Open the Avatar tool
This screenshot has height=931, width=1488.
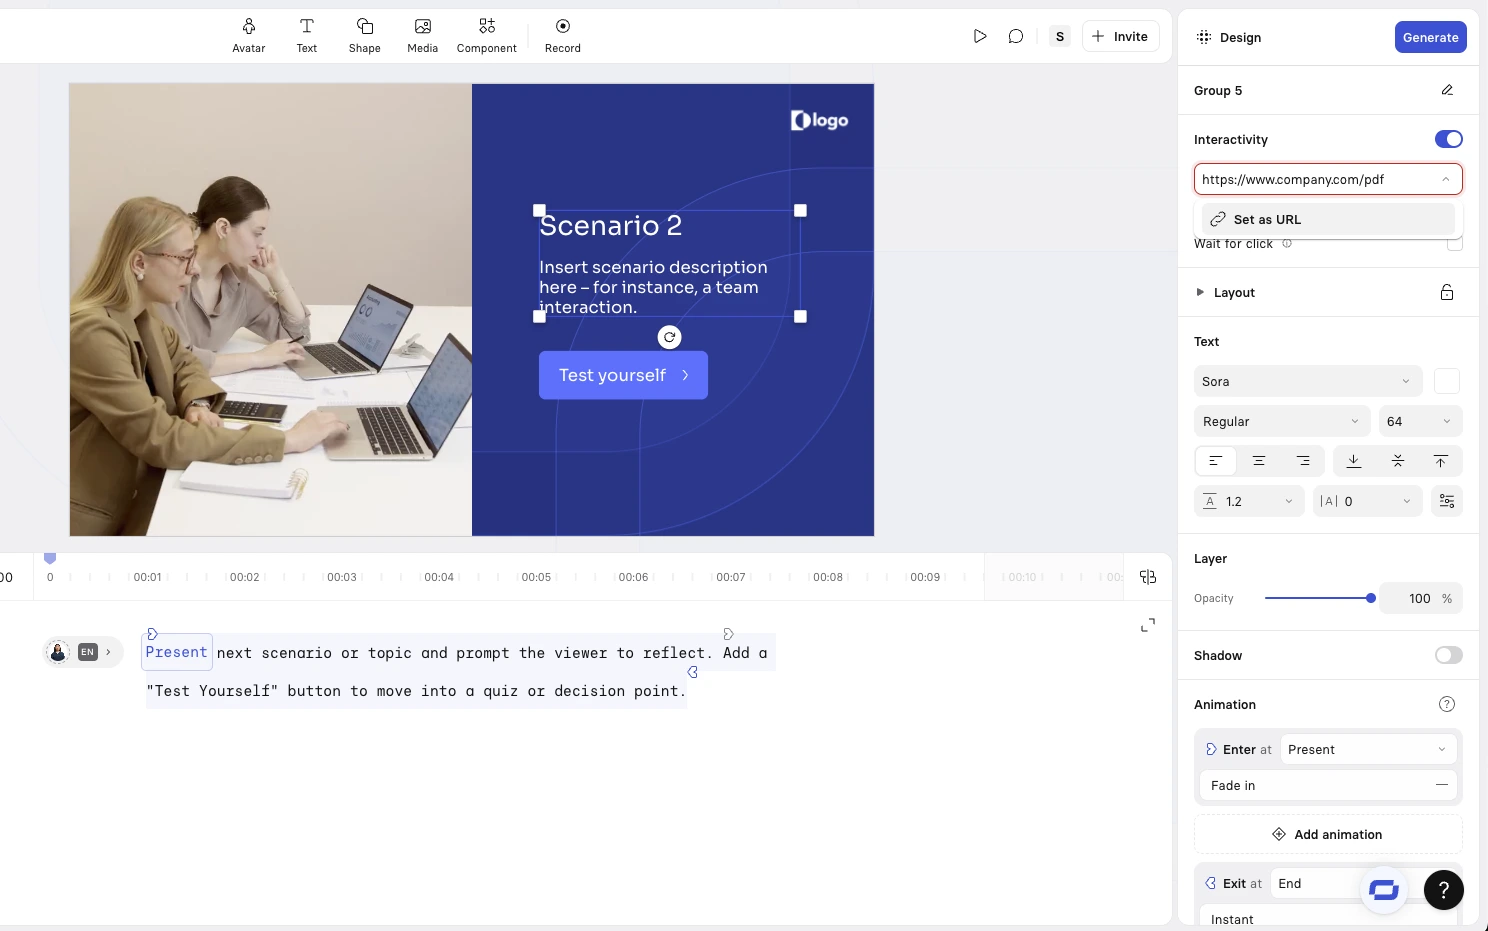[x=249, y=36]
